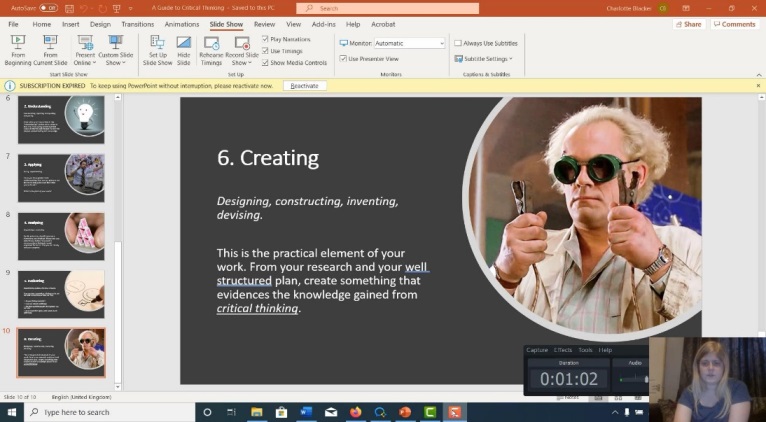Expand Subtitle Settings dropdown arrow
The image size is (766, 422).
tap(511, 59)
